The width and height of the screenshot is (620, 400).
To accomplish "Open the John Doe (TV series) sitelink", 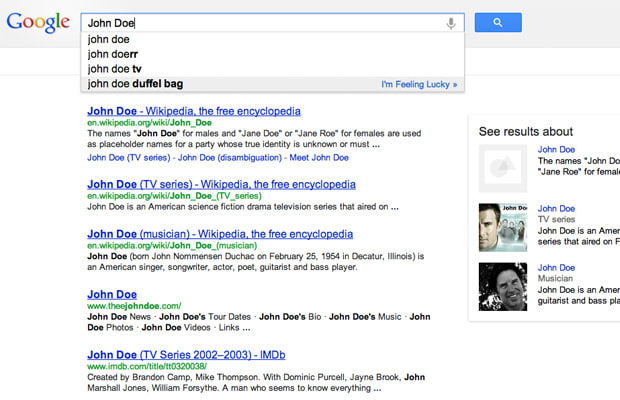I will tap(129, 157).
